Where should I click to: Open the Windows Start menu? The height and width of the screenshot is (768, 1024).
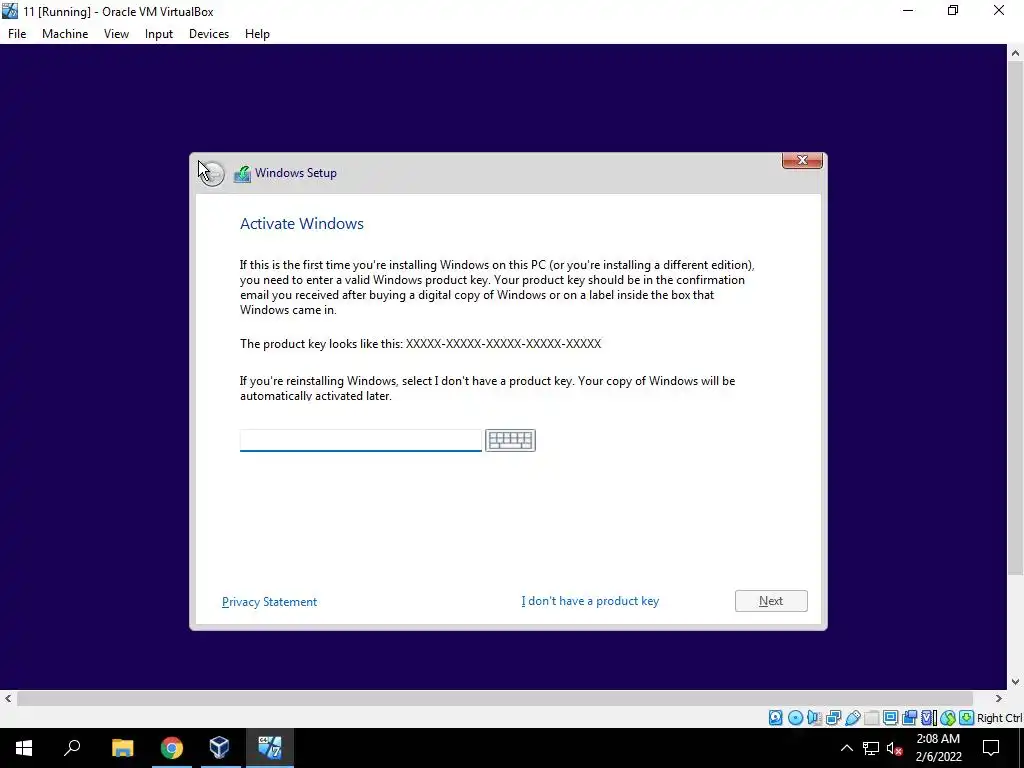click(x=24, y=748)
